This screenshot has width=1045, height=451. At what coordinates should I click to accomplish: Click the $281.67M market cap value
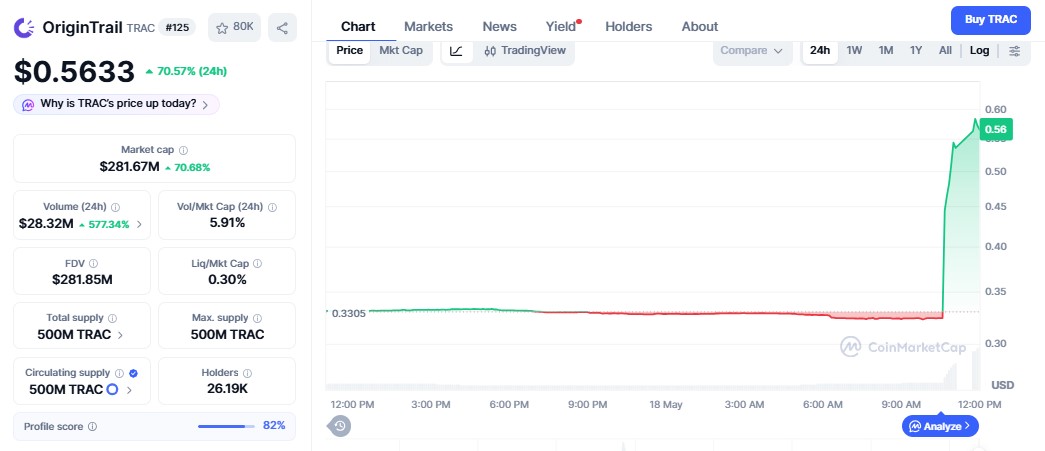tap(129, 167)
